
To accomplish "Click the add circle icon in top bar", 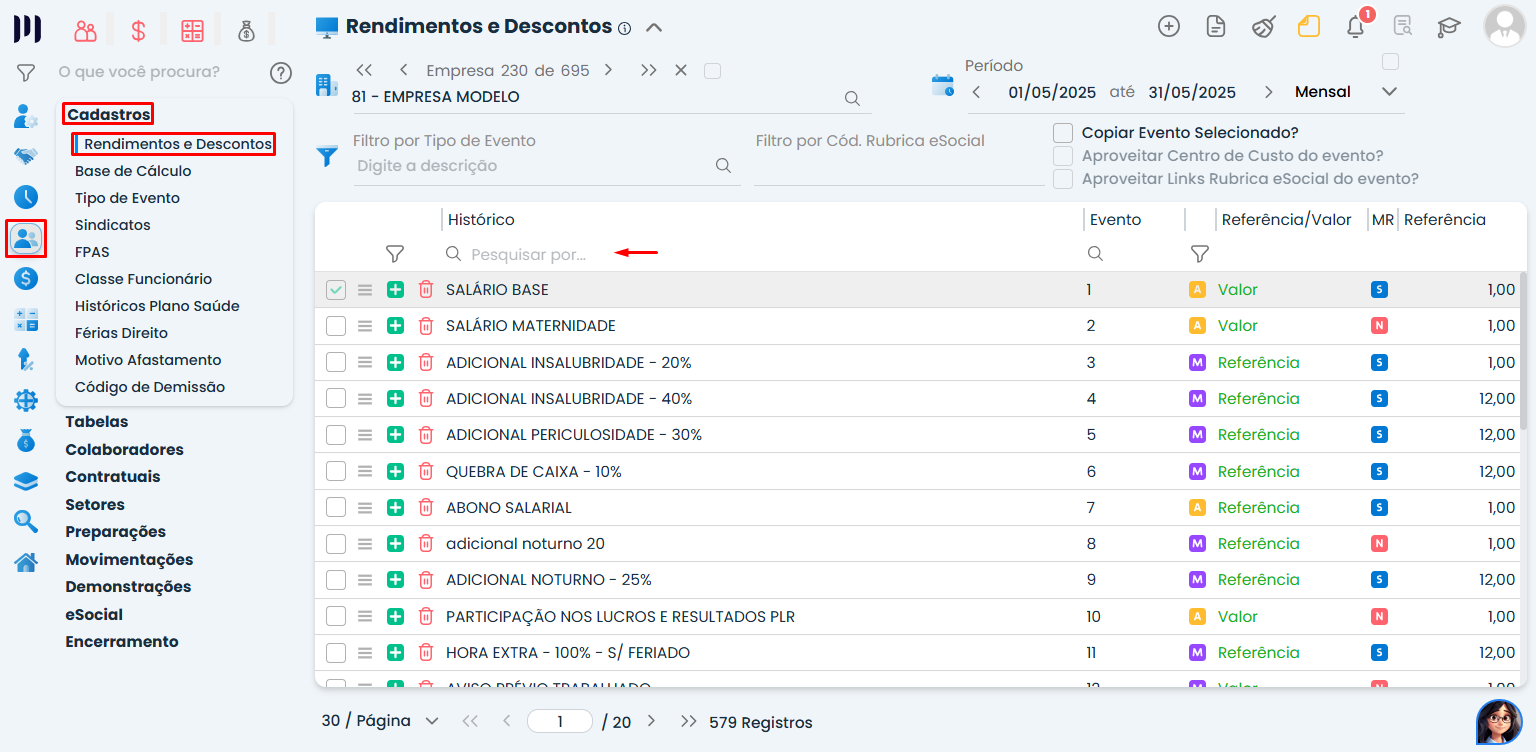I will tap(1168, 27).
